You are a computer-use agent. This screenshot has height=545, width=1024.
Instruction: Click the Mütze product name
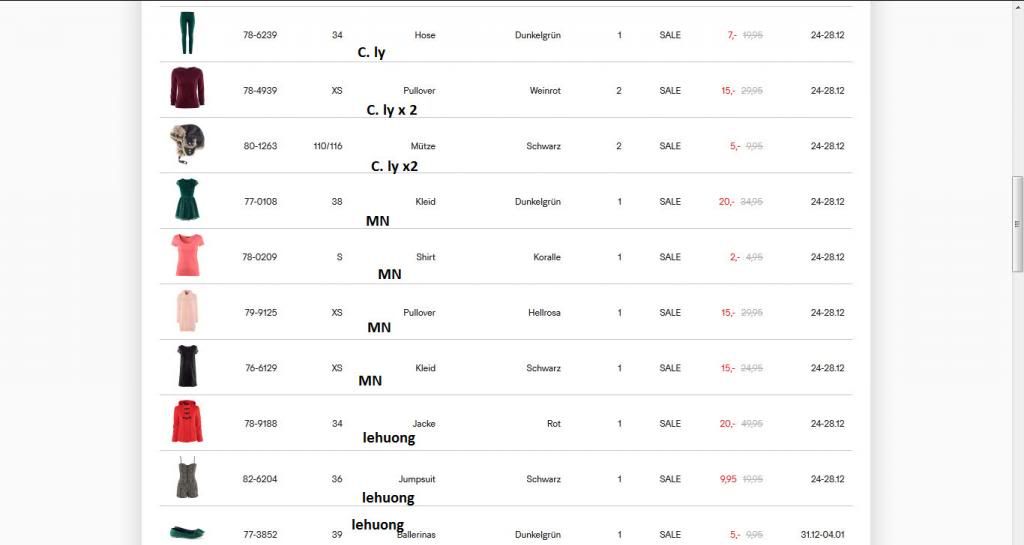[x=423, y=146]
